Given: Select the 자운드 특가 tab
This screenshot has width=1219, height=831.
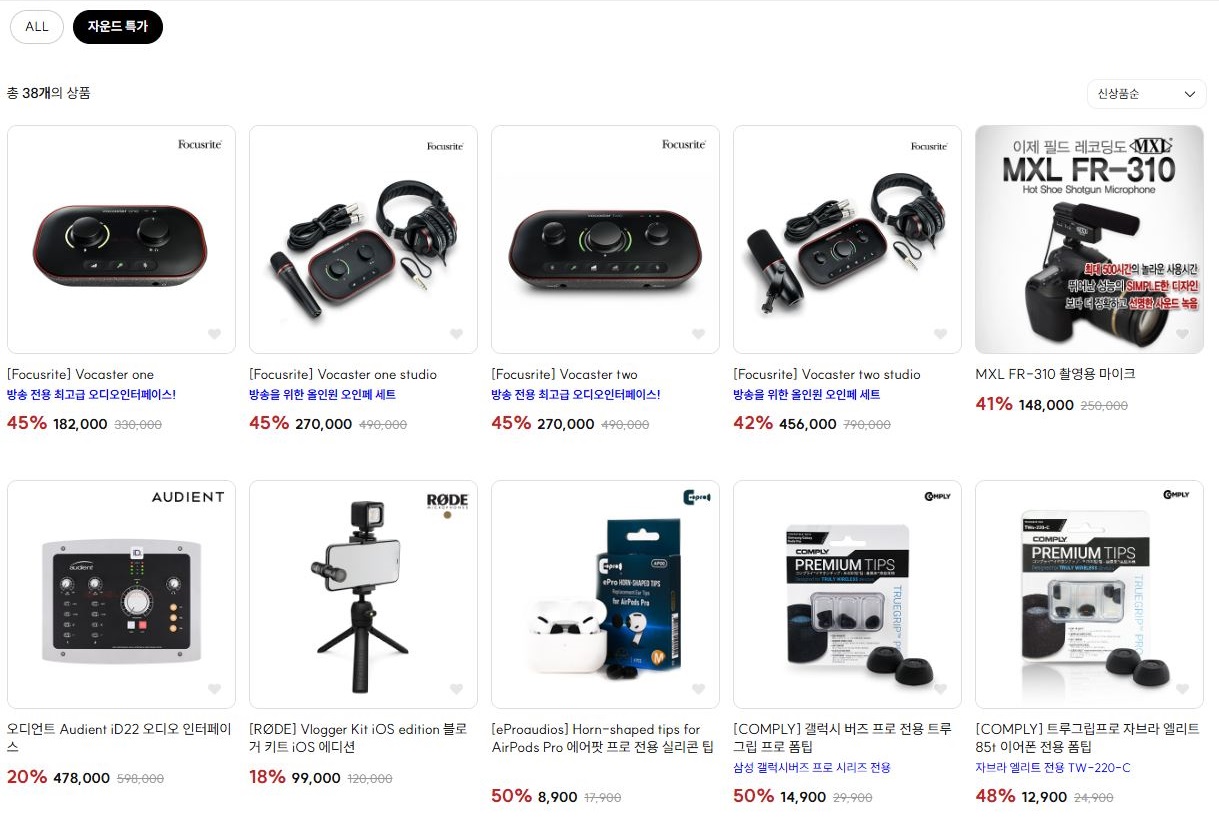Looking at the screenshot, I should [118, 27].
